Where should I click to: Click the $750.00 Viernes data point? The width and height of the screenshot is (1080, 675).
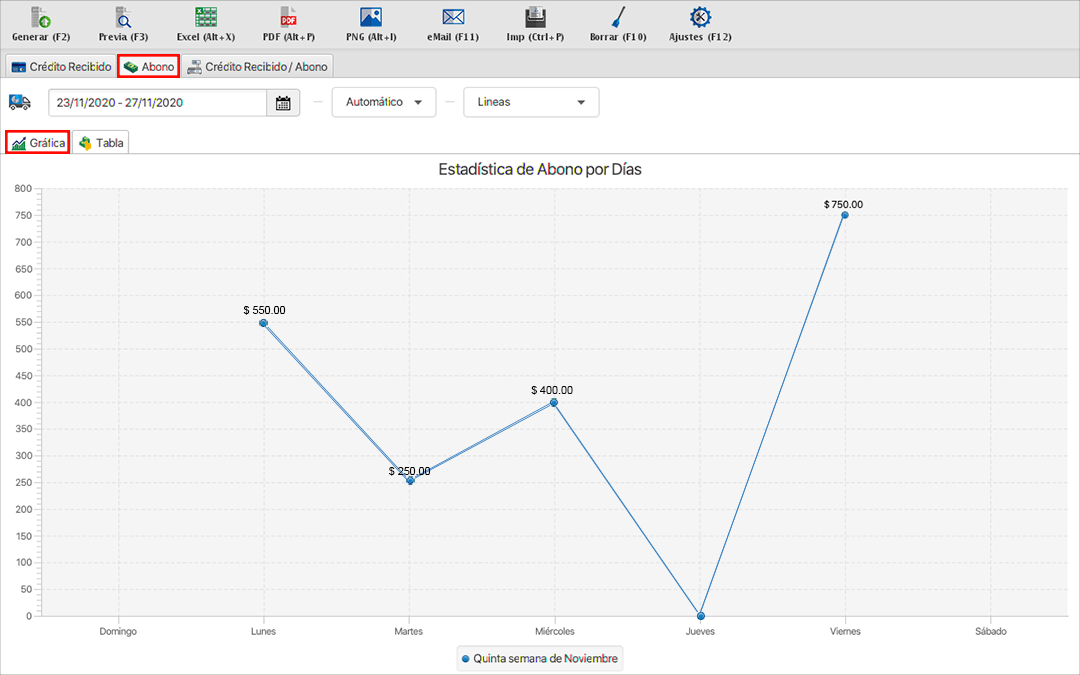(x=844, y=215)
